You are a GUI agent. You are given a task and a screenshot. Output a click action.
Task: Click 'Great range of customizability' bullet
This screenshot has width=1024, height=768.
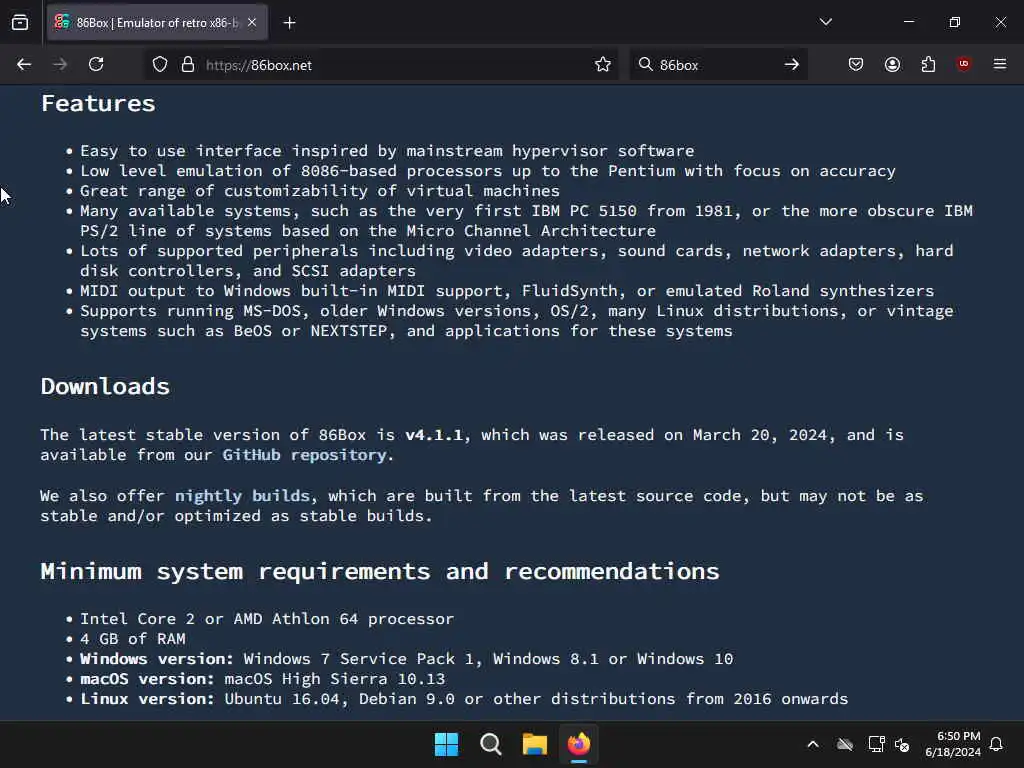[x=319, y=191]
